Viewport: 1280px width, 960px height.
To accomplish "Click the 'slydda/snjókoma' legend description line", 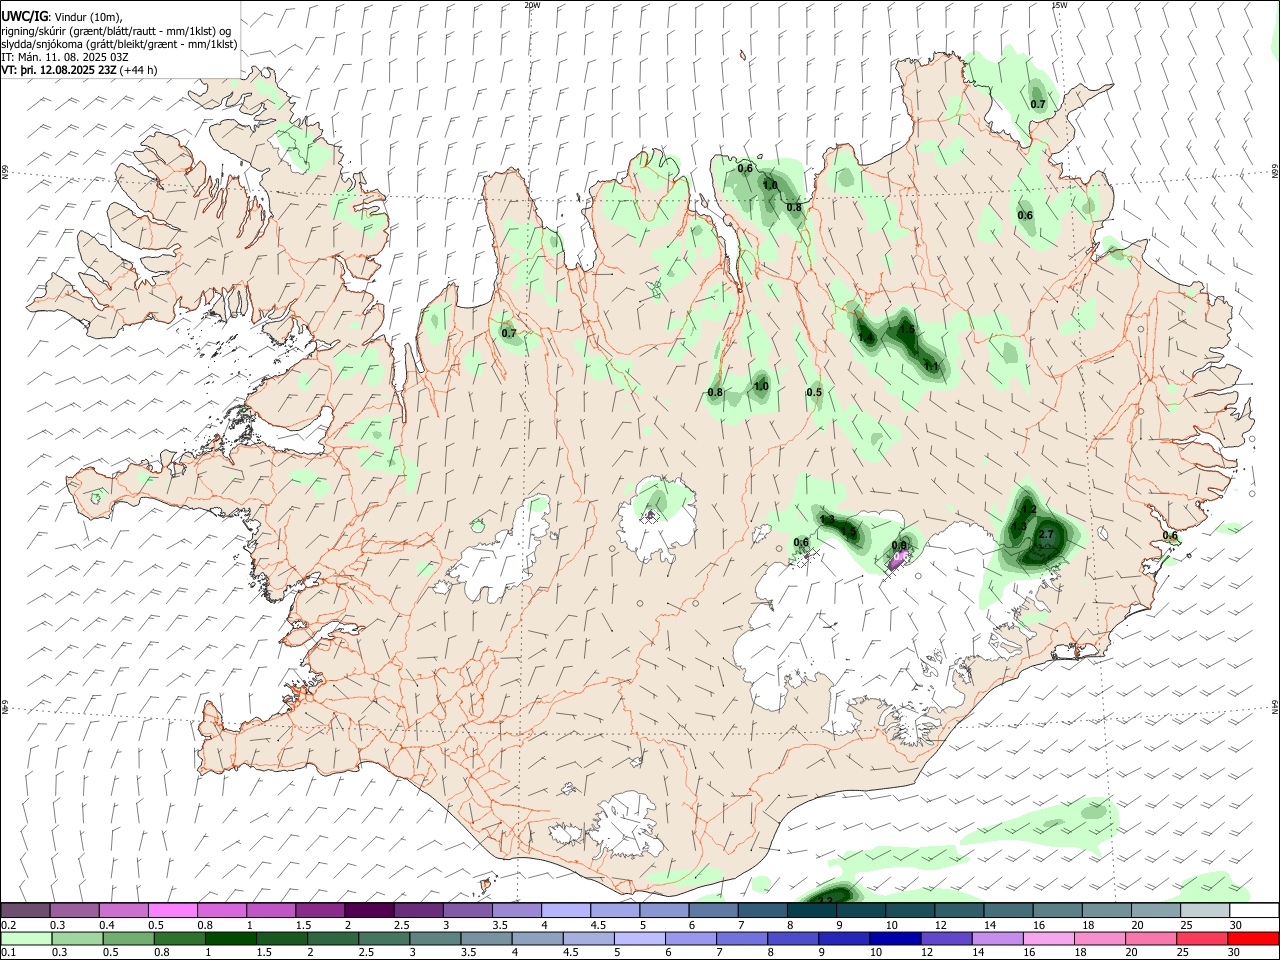I will [x=119, y=44].
